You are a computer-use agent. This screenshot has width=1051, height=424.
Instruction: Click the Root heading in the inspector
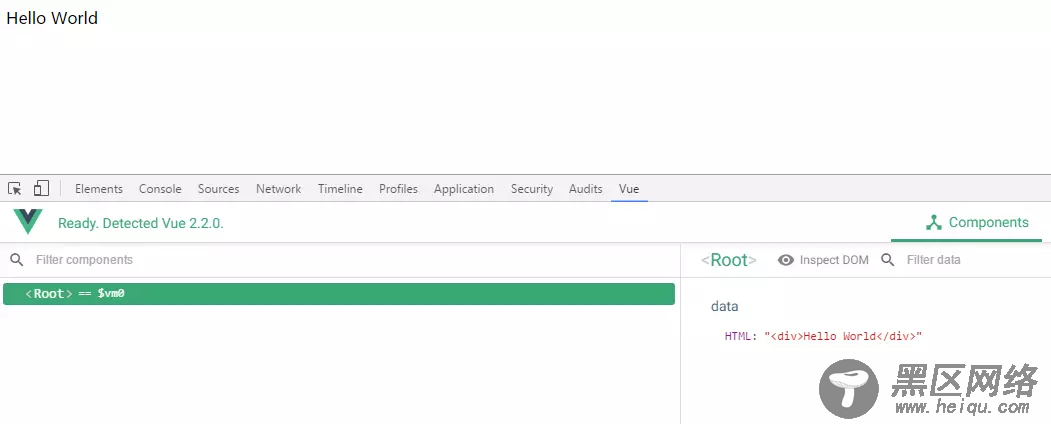(x=729, y=260)
